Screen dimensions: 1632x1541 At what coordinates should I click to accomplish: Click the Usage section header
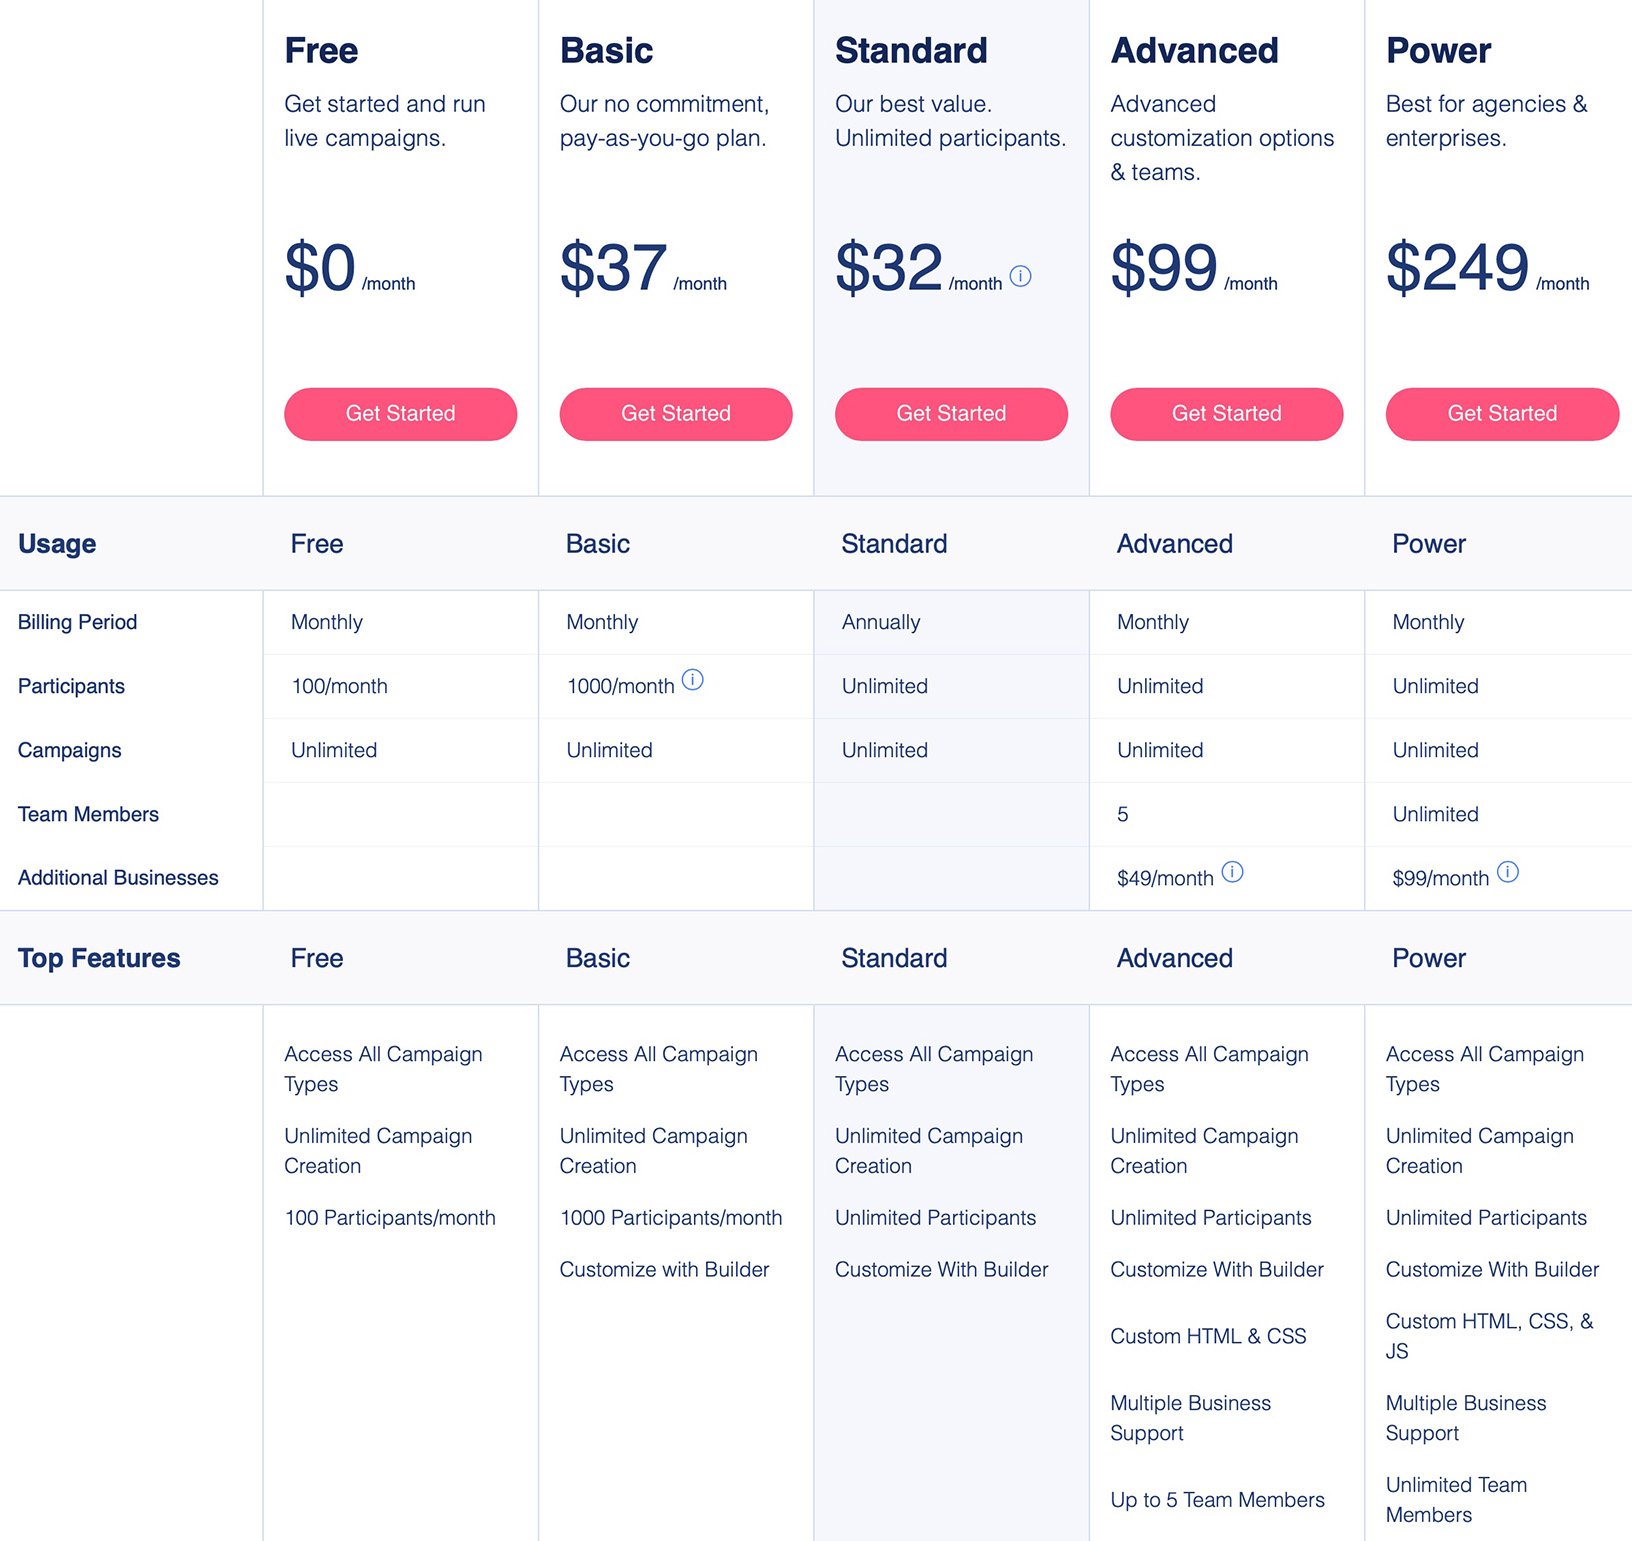(56, 543)
